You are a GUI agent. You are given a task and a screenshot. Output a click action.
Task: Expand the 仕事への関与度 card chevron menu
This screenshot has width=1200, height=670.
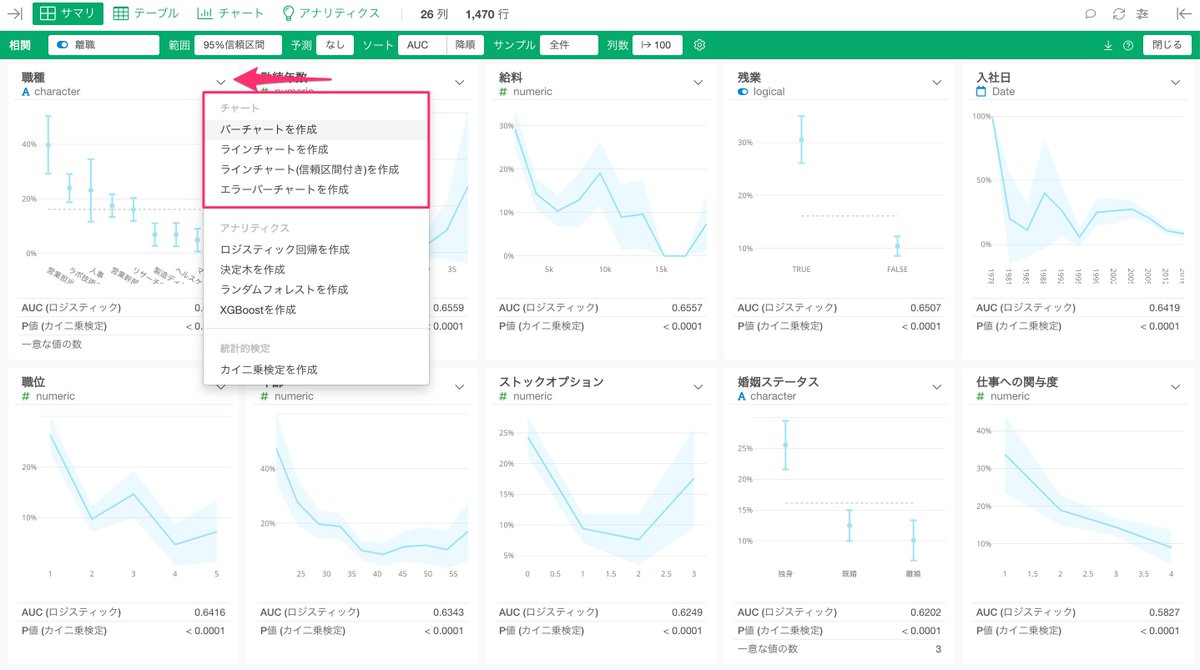coord(1175,387)
